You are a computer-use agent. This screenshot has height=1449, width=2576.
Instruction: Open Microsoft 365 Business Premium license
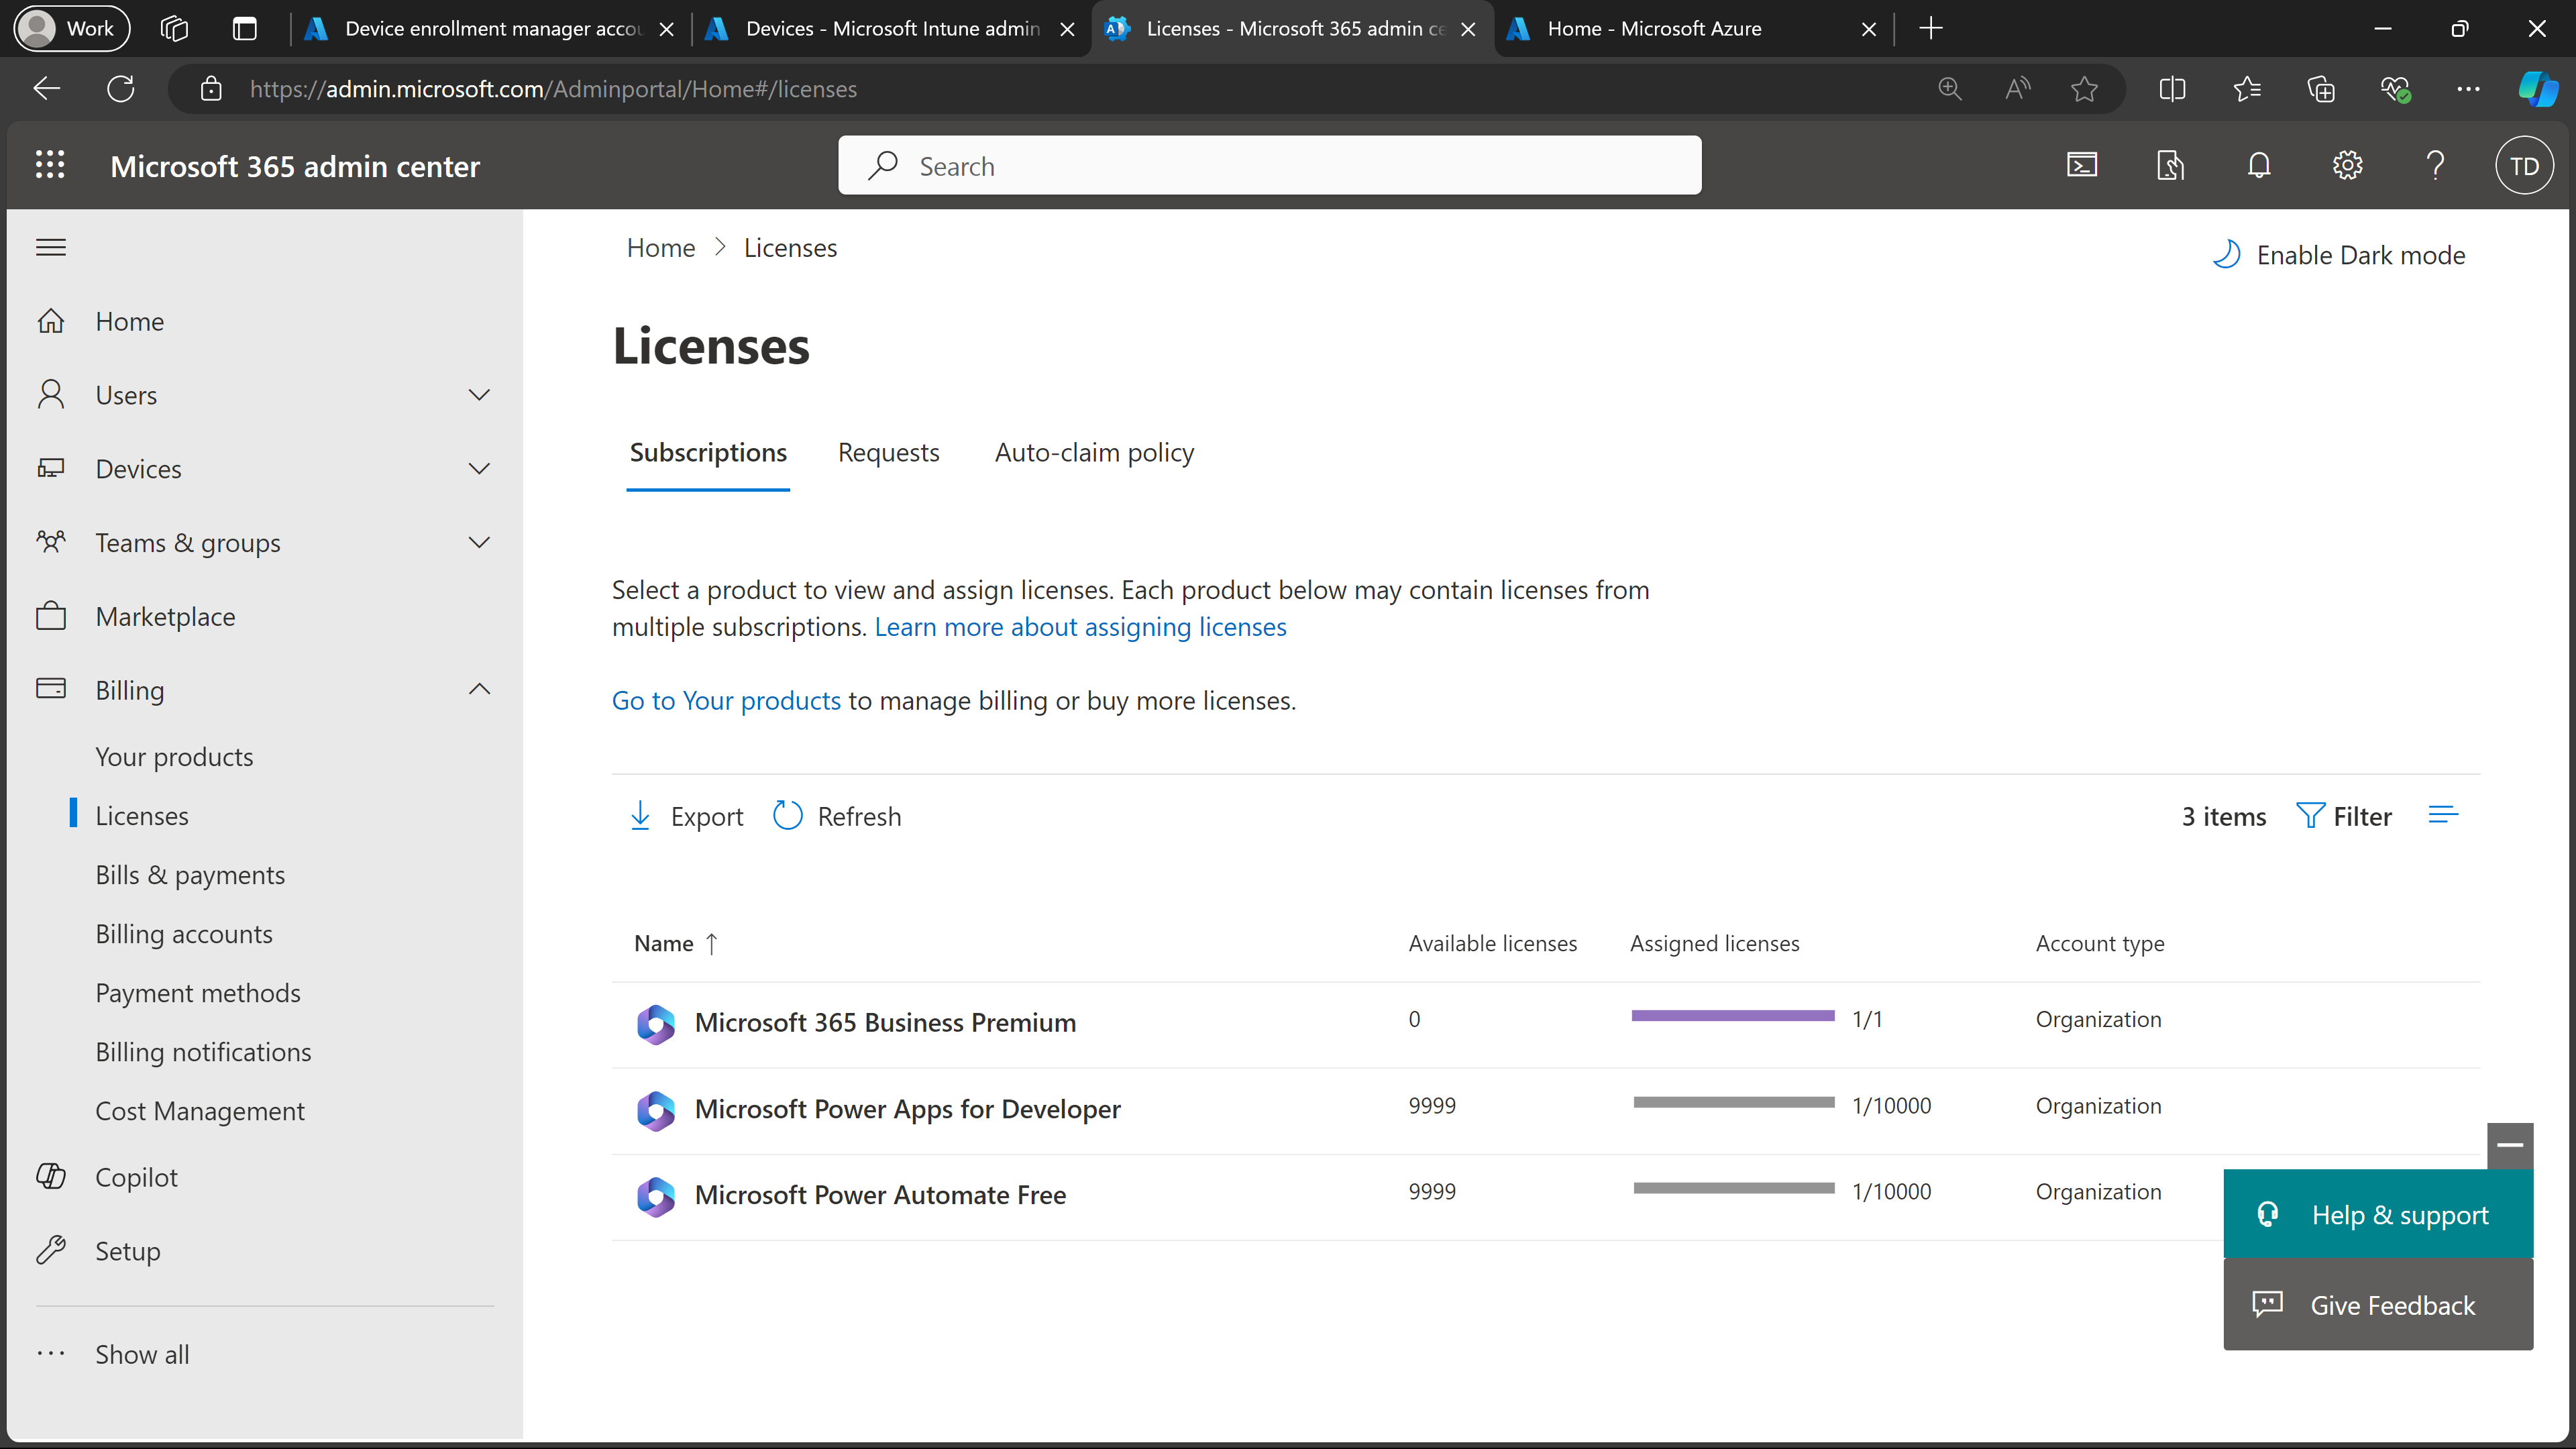coord(885,1022)
